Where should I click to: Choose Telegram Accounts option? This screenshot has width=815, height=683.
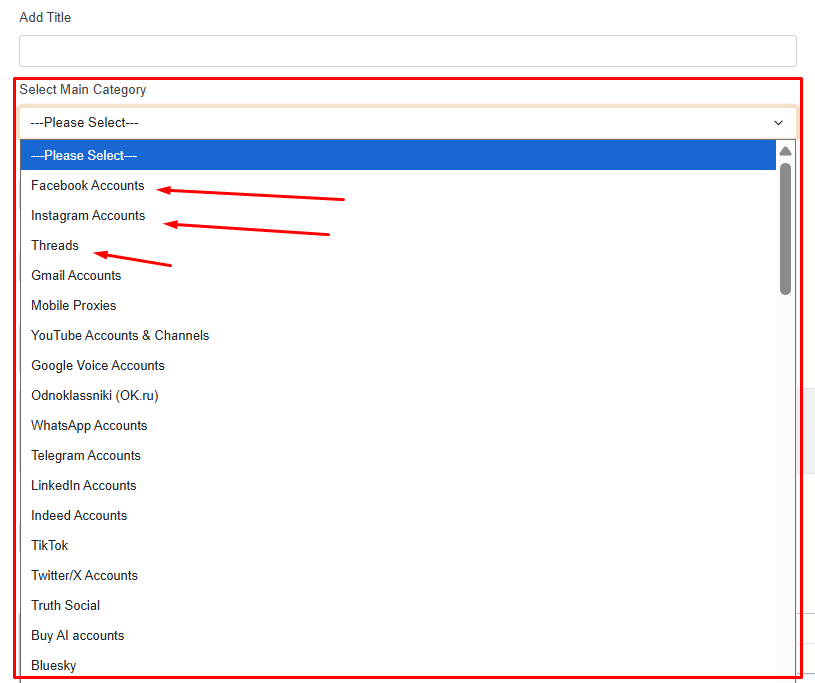(x=398, y=455)
